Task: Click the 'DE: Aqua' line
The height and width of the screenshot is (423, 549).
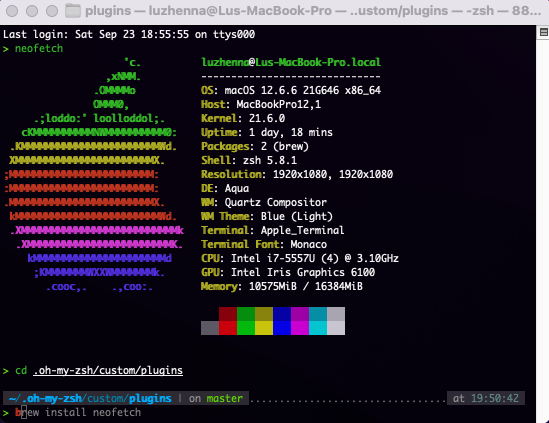Action: [225, 188]
